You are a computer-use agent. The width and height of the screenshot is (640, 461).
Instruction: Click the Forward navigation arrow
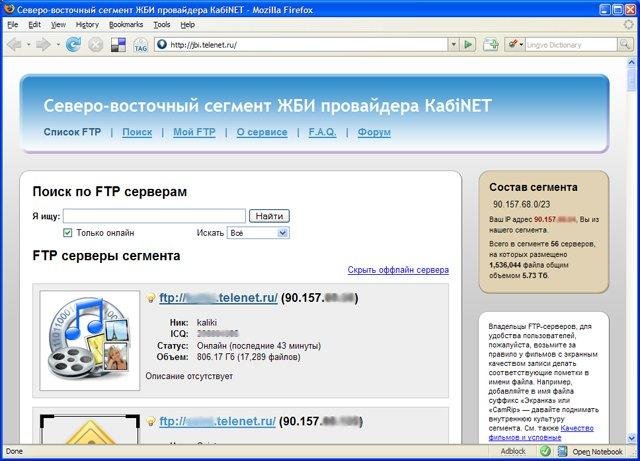(x=43, y=45)
